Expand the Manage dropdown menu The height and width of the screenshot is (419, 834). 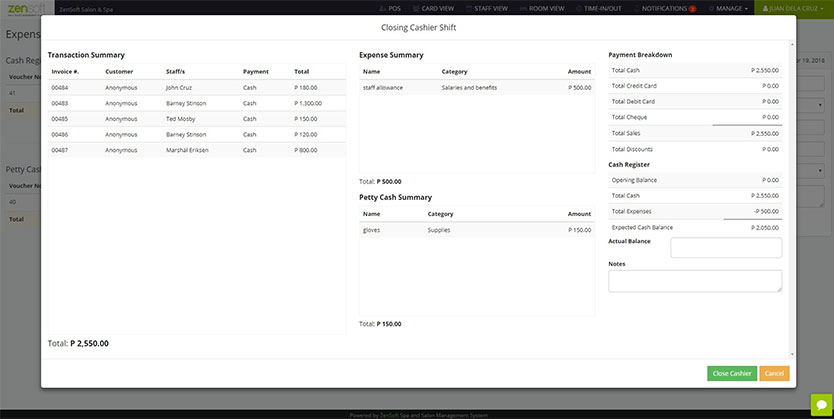(x=728, y=9)
